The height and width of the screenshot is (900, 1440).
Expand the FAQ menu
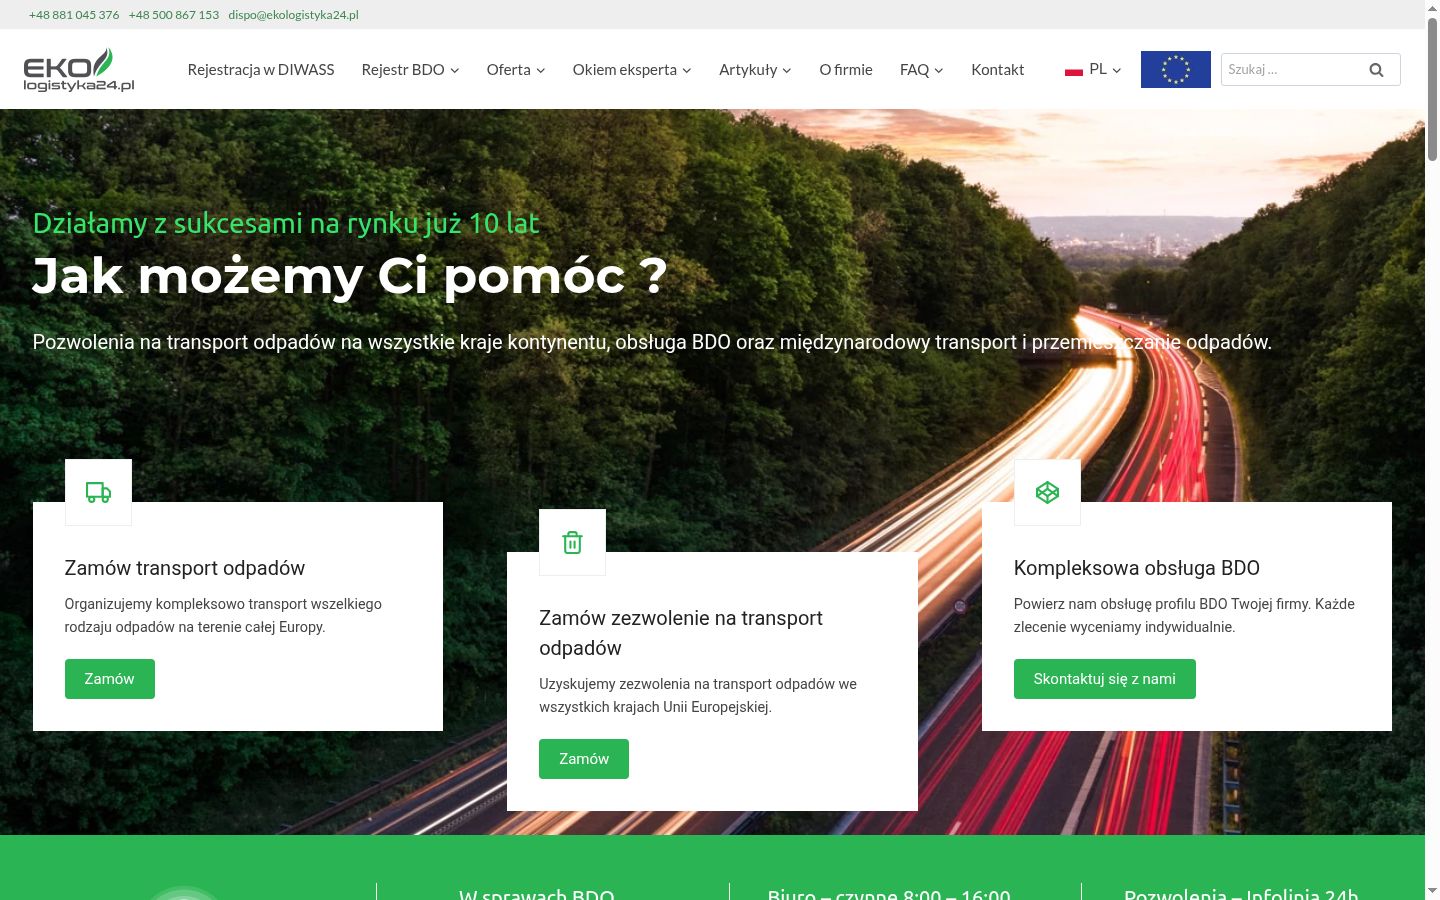point(921,70)
